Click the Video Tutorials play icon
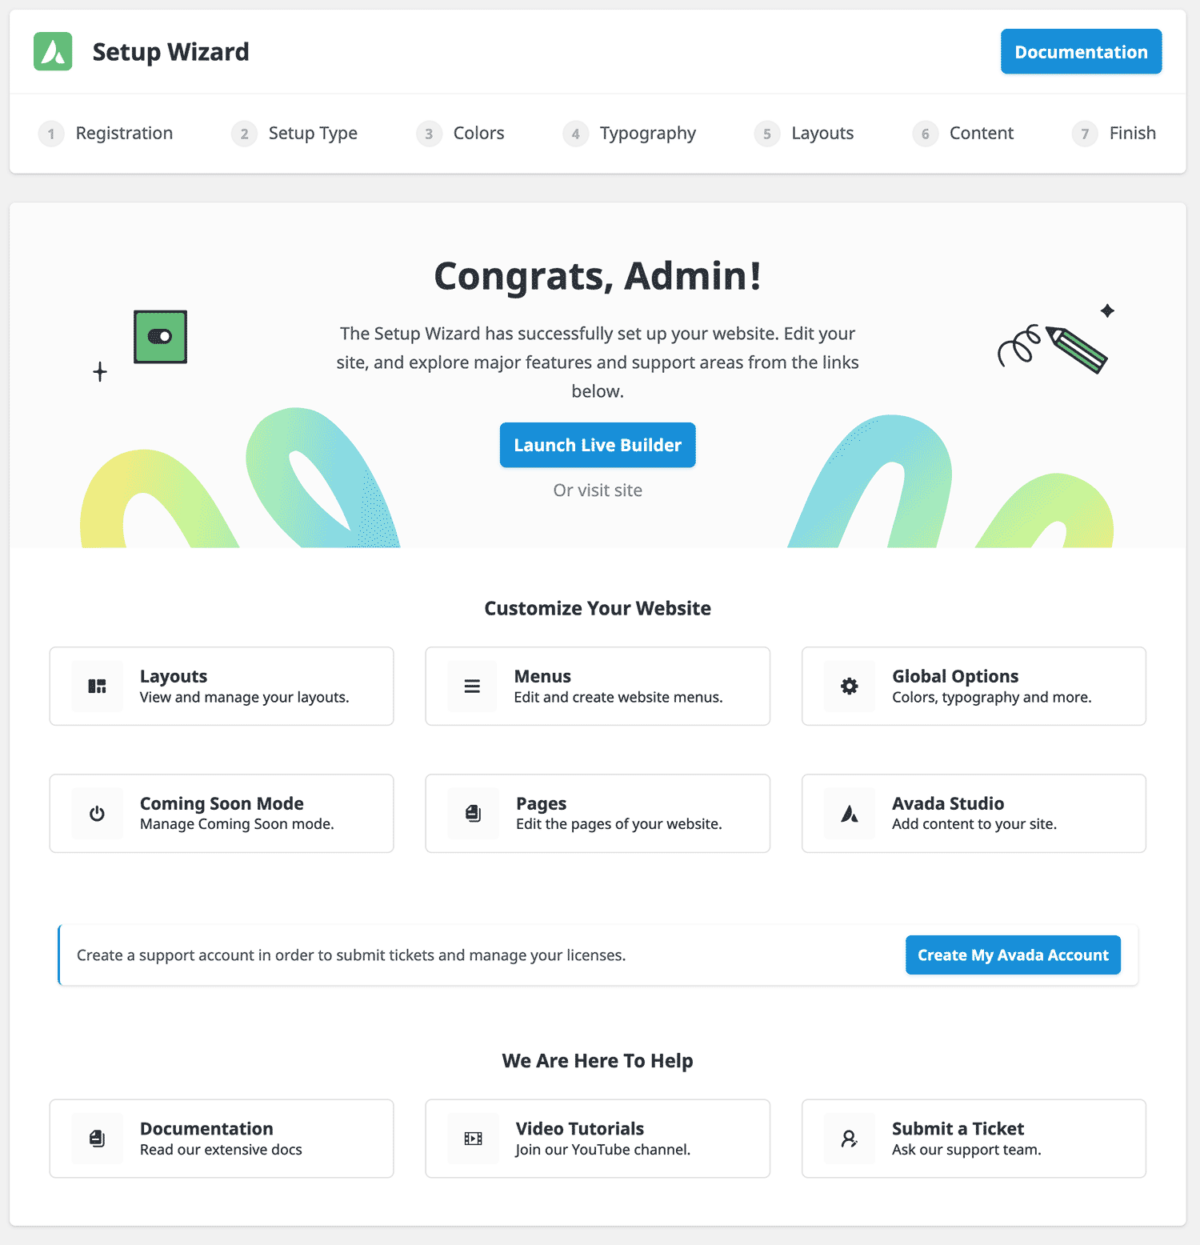 472,1138
